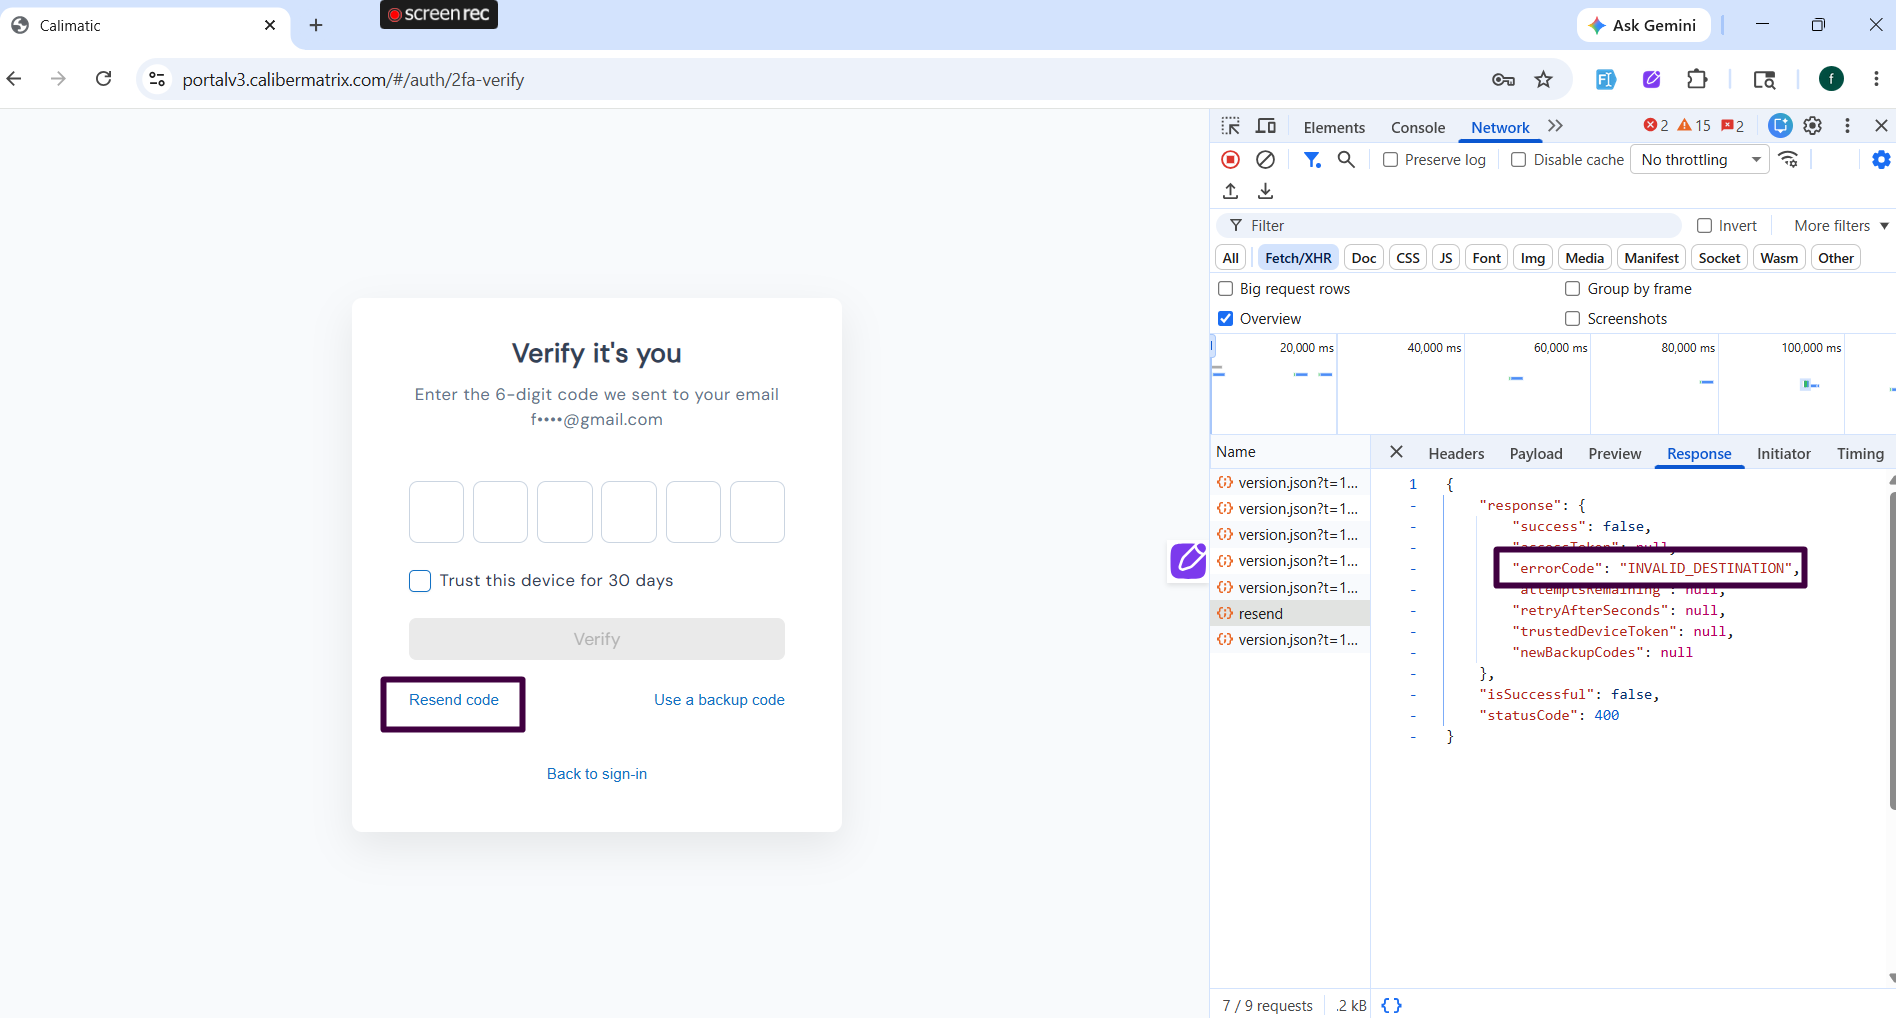The width and height of the screenshot is (1896, 1018).
Task: Open the Timing tab
Action: [1860, 453]
